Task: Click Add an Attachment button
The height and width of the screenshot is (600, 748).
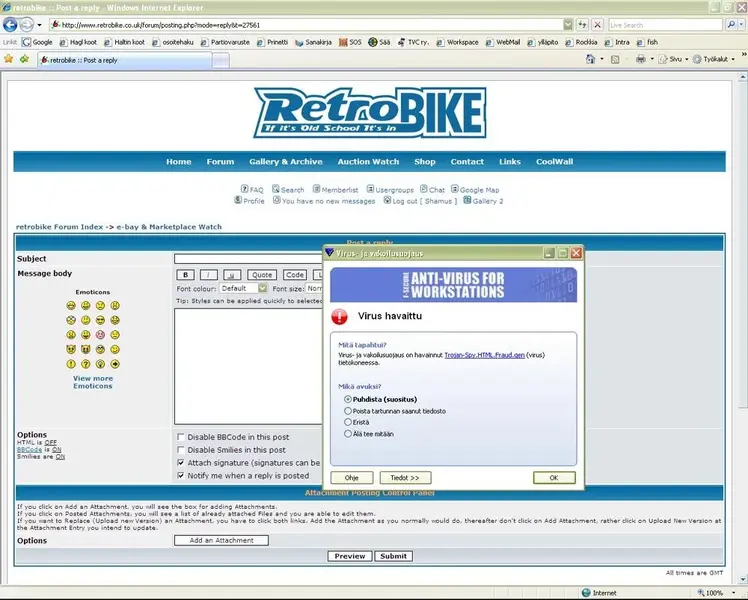Action: click(221, 540)
